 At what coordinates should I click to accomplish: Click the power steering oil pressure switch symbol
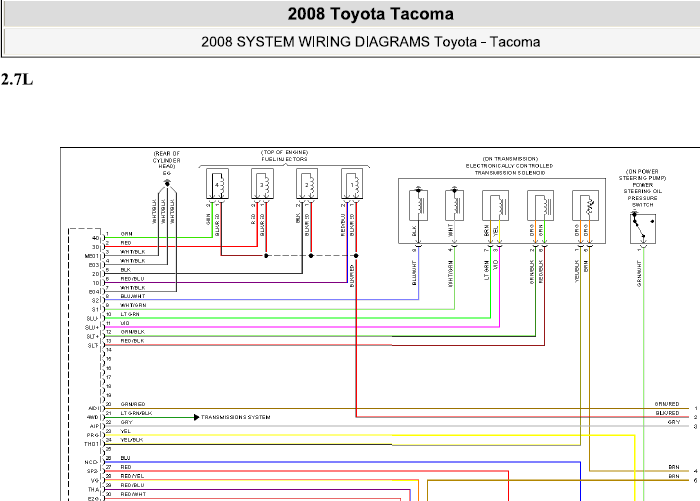(x=643, y=228)
